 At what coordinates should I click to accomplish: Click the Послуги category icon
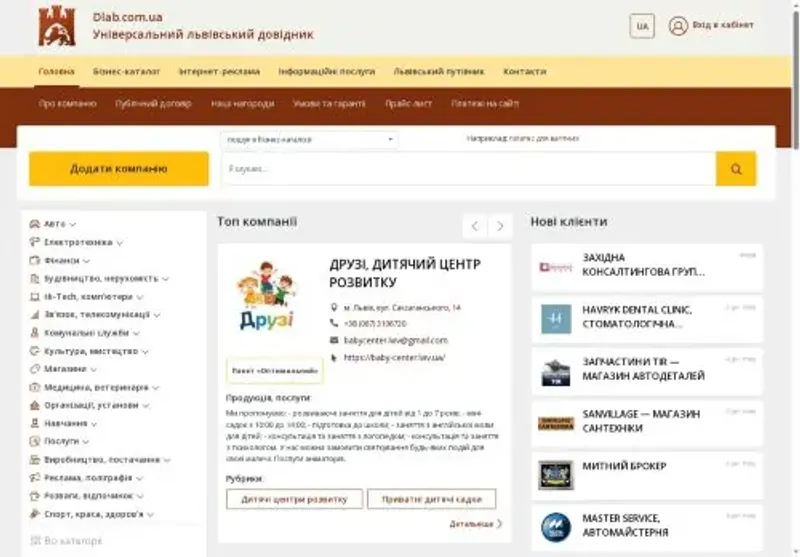(x=35, y=441)
